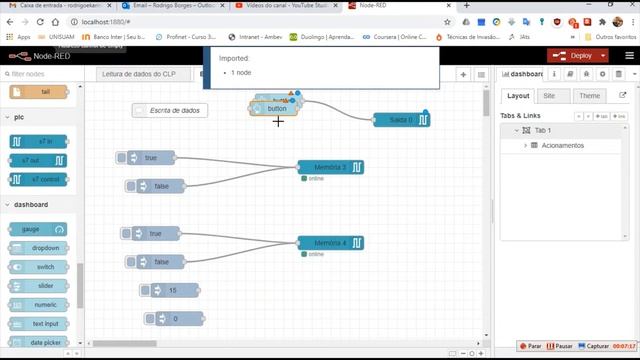Screen dimensions: 640x360
Task: Select the Saida 0 s7 out node
Action: [x=402, y=120]
